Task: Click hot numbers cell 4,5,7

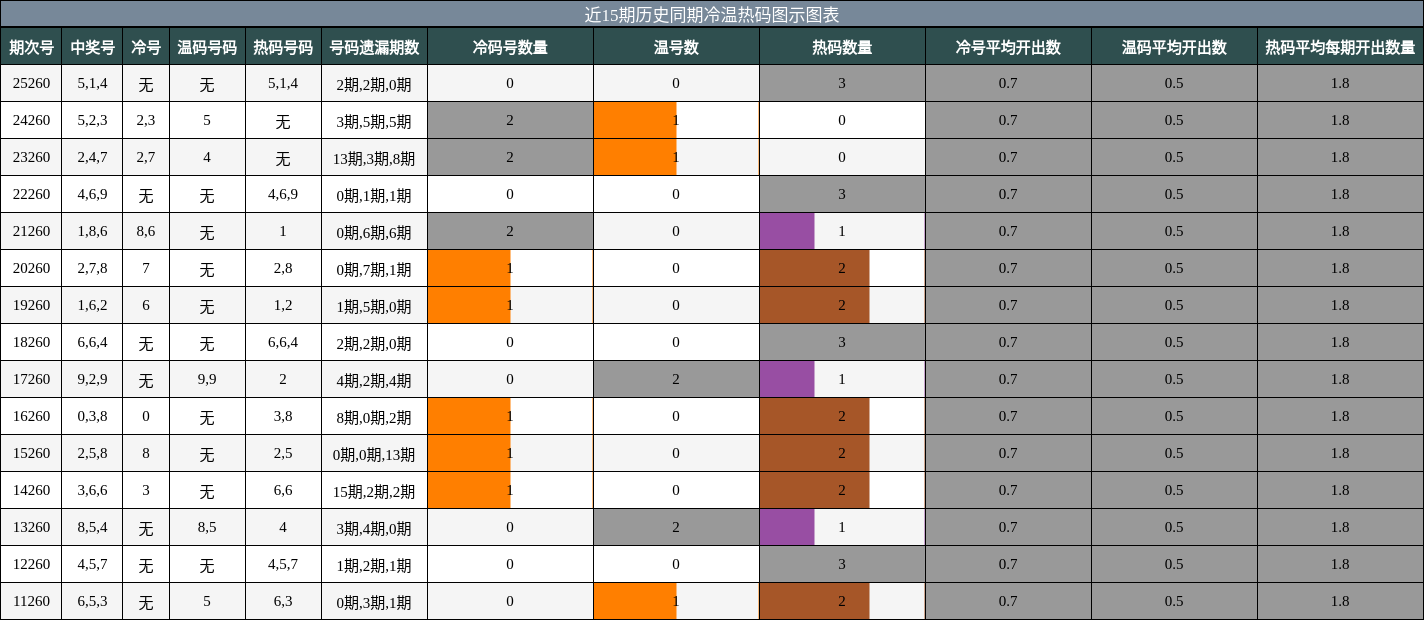Action: (283, 565)
